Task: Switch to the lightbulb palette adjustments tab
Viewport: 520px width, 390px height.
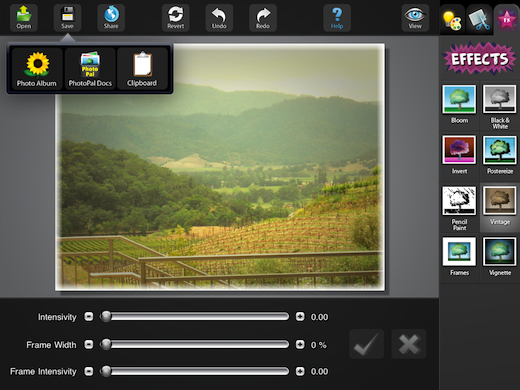Action: [452, 20]
